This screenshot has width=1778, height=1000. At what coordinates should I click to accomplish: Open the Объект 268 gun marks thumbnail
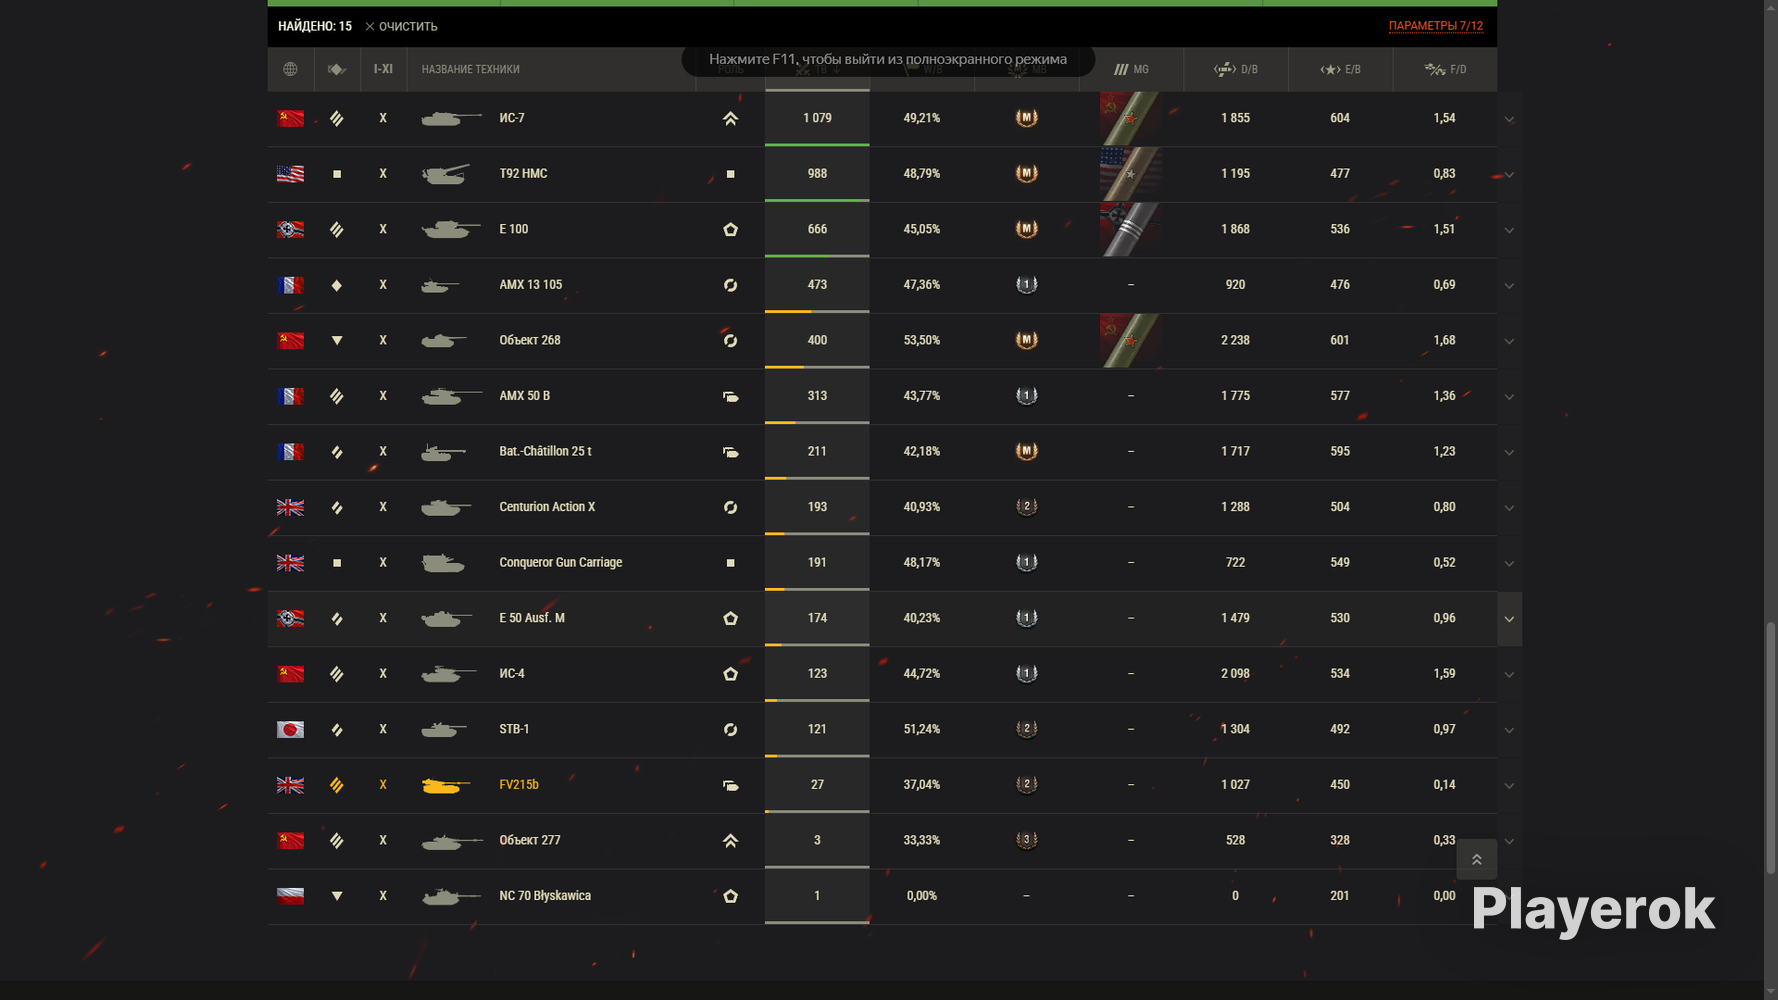1130,340
